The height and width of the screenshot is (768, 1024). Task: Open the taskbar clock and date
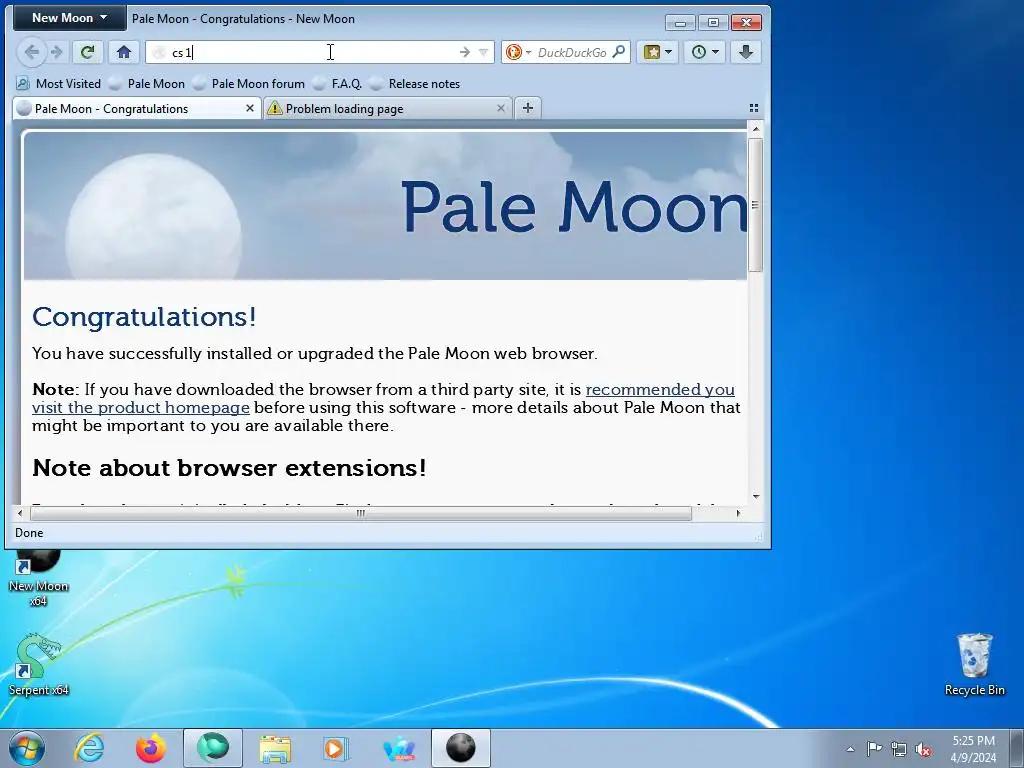pyautogui.click(x=974, y=749)
